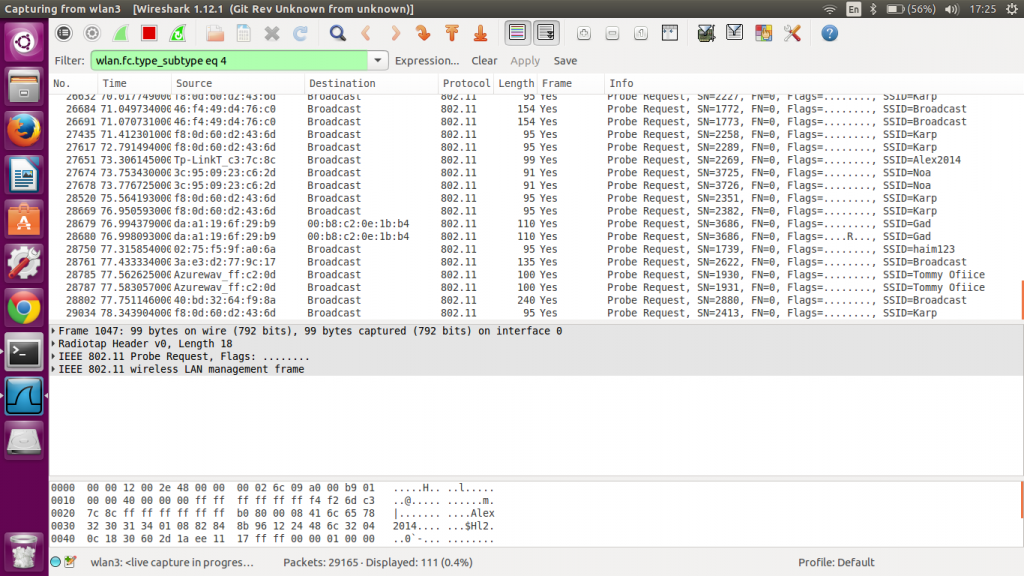Sort by the Length column header
Image resolution: width=1024 pixels, height=576 pixels.
click(516, 84)
